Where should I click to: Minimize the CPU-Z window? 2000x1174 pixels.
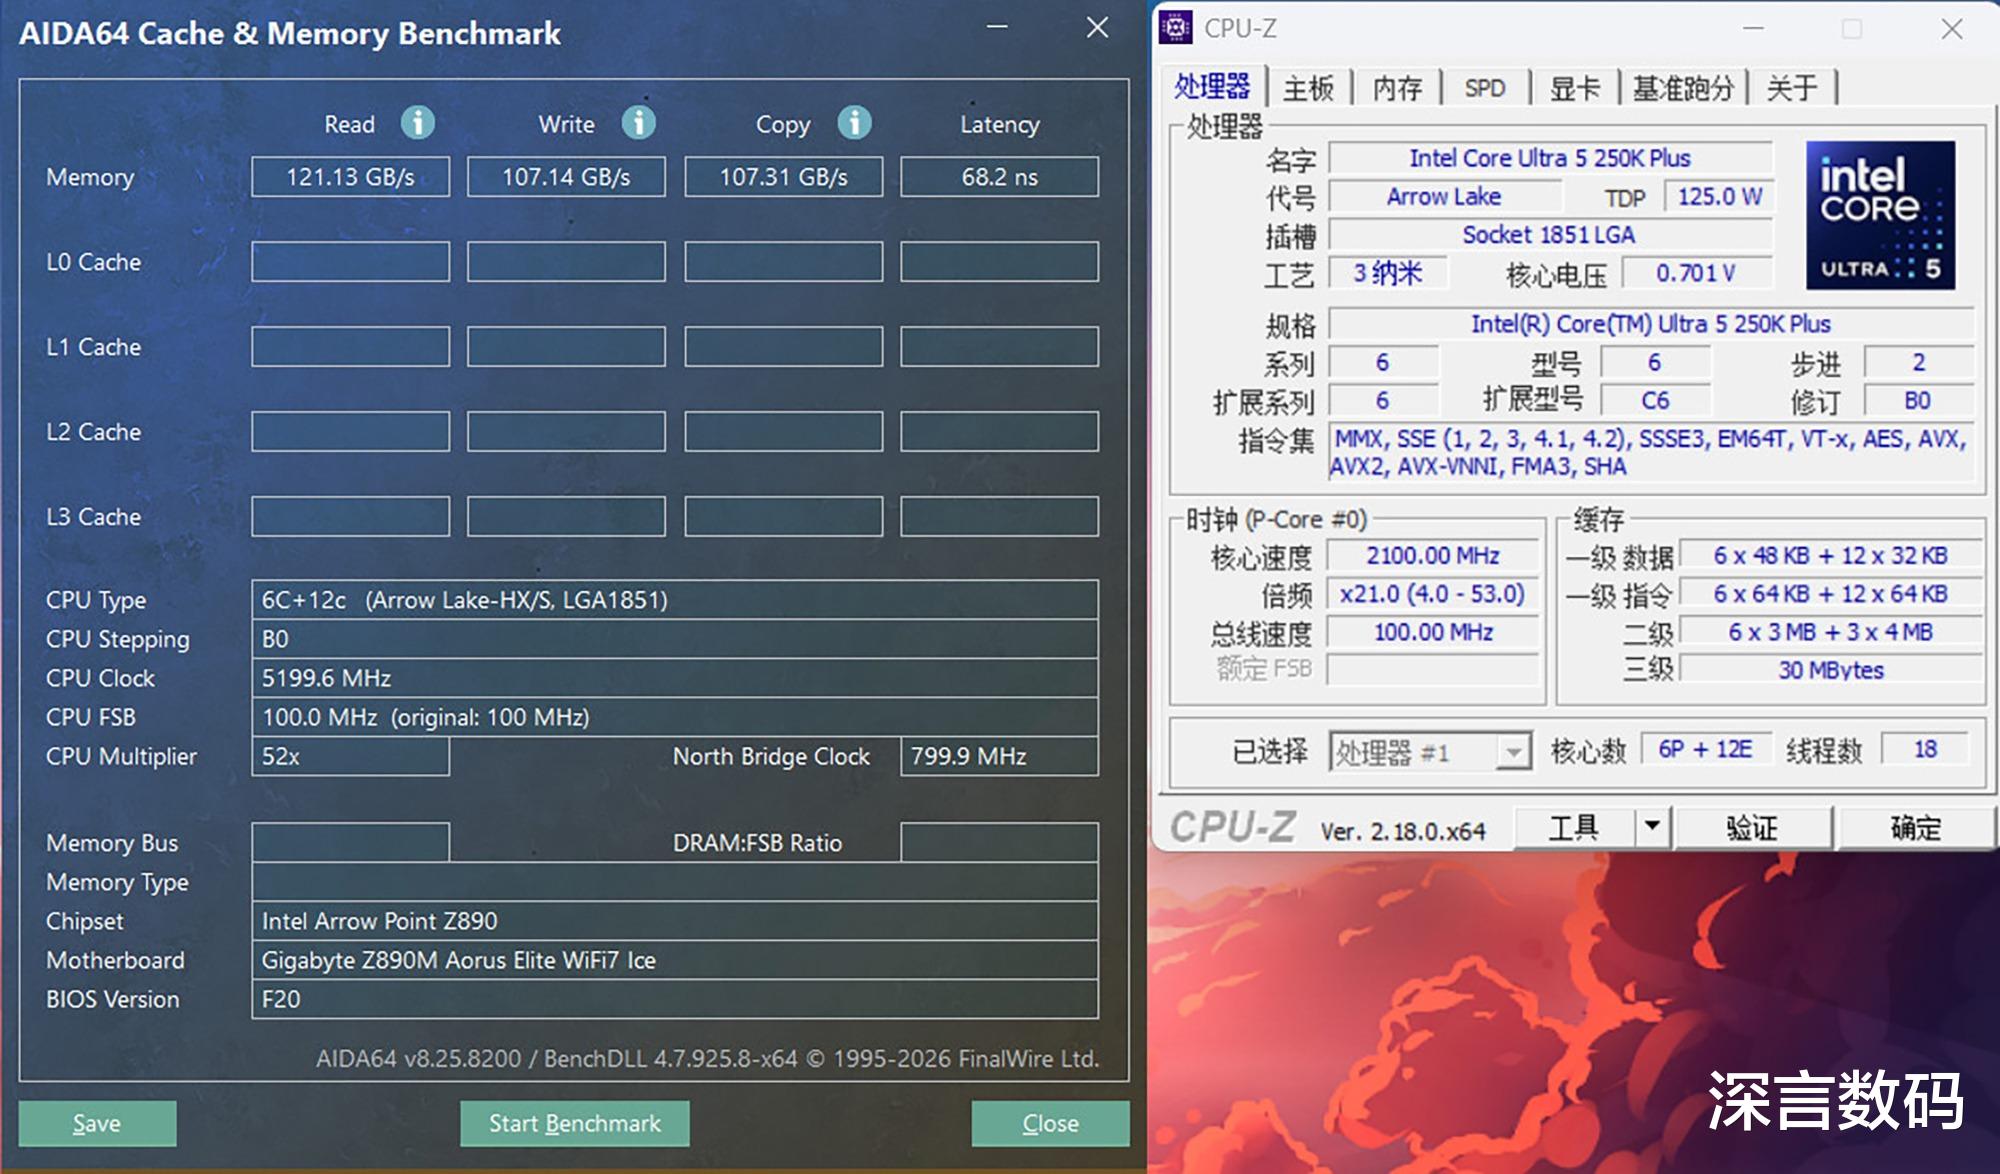pyautogui.click(x=1753, y=29)
